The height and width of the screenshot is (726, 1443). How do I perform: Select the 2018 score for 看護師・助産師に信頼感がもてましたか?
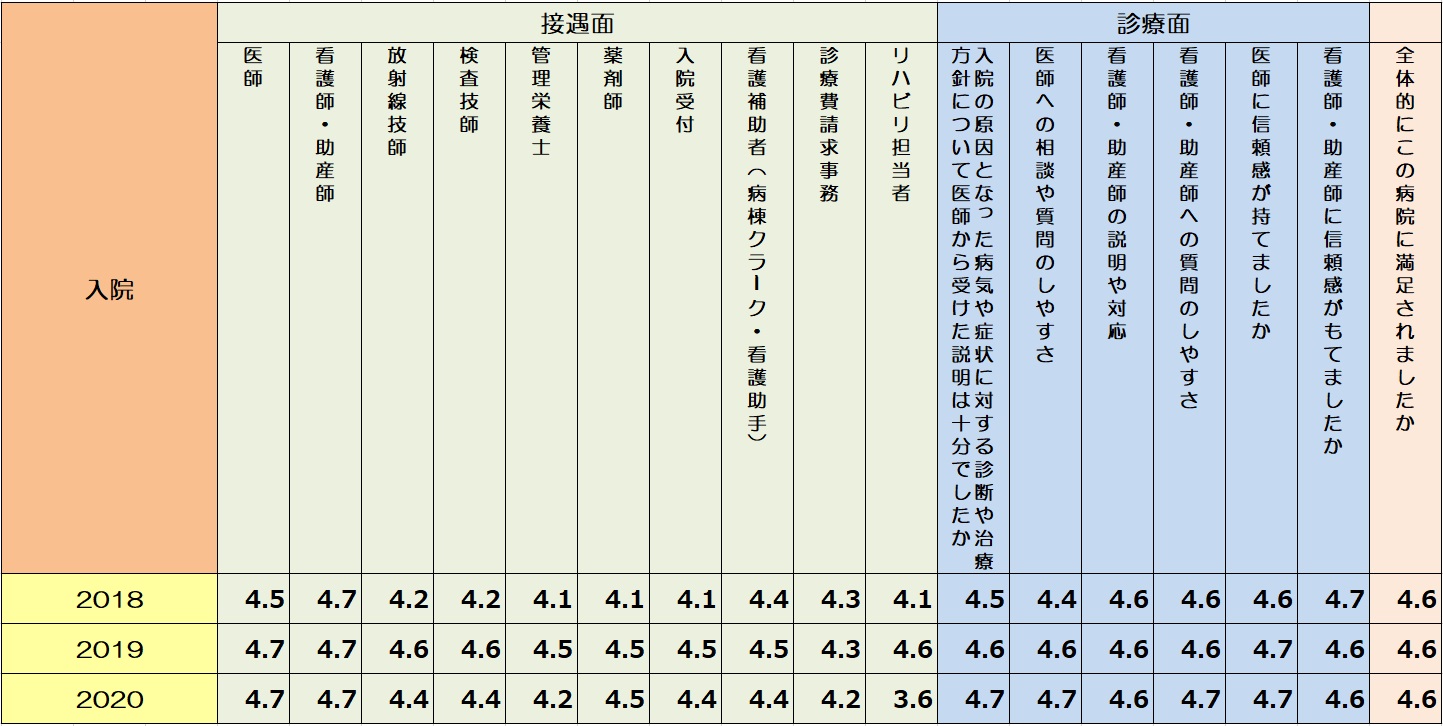tap(1334, 599)
